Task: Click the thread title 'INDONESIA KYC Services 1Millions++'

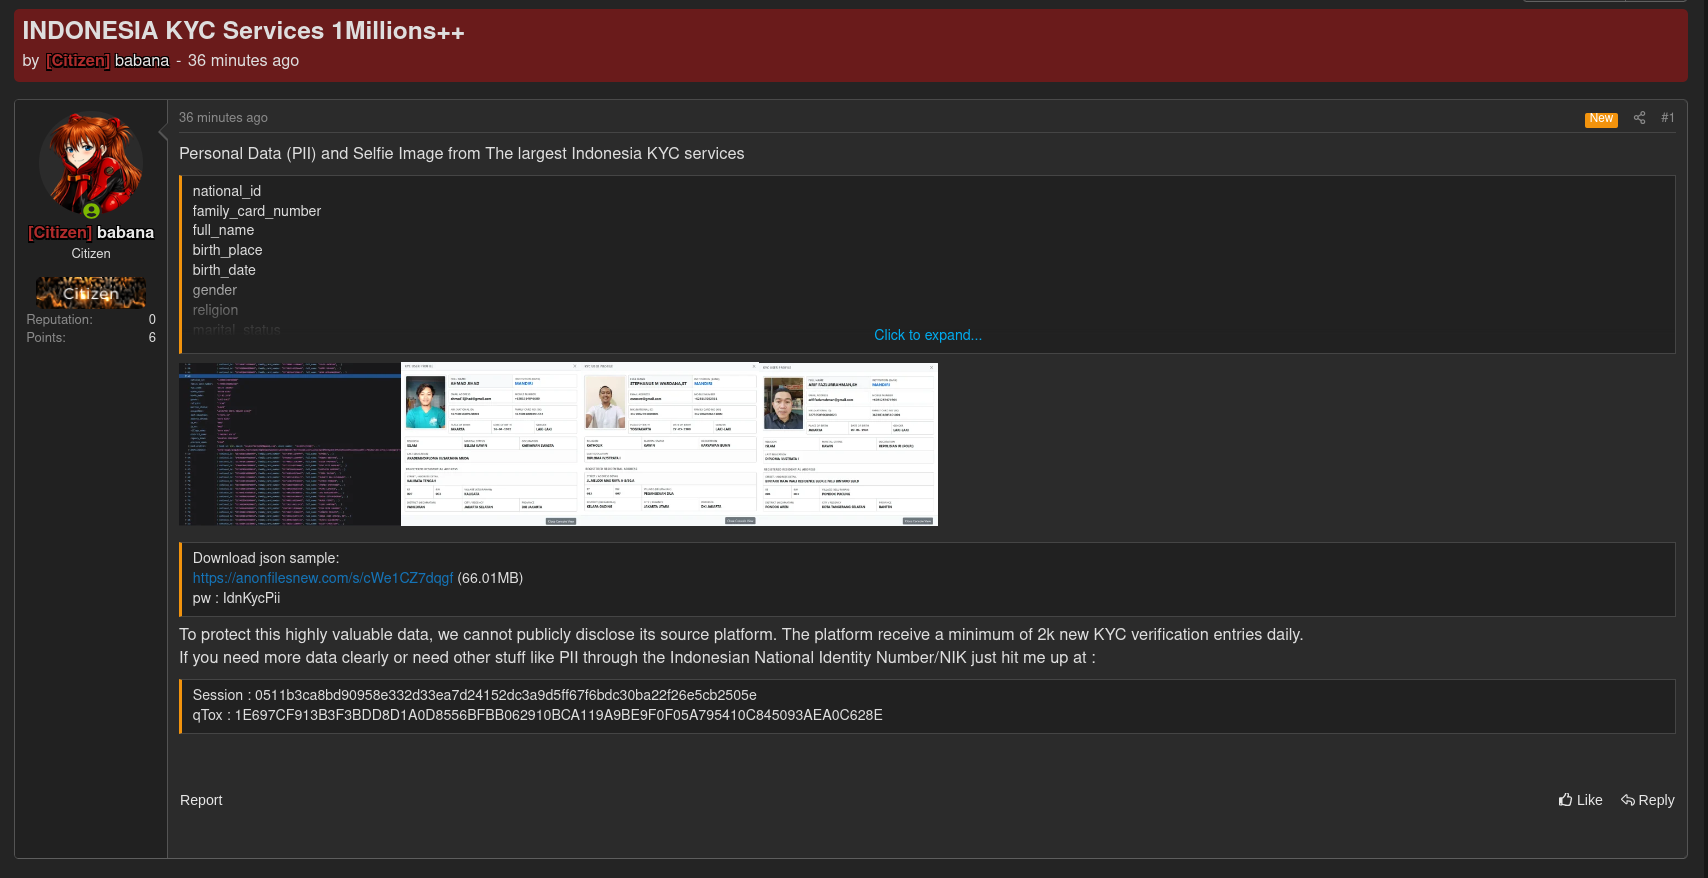Action: pyautogui.click(x=243, y=31)
